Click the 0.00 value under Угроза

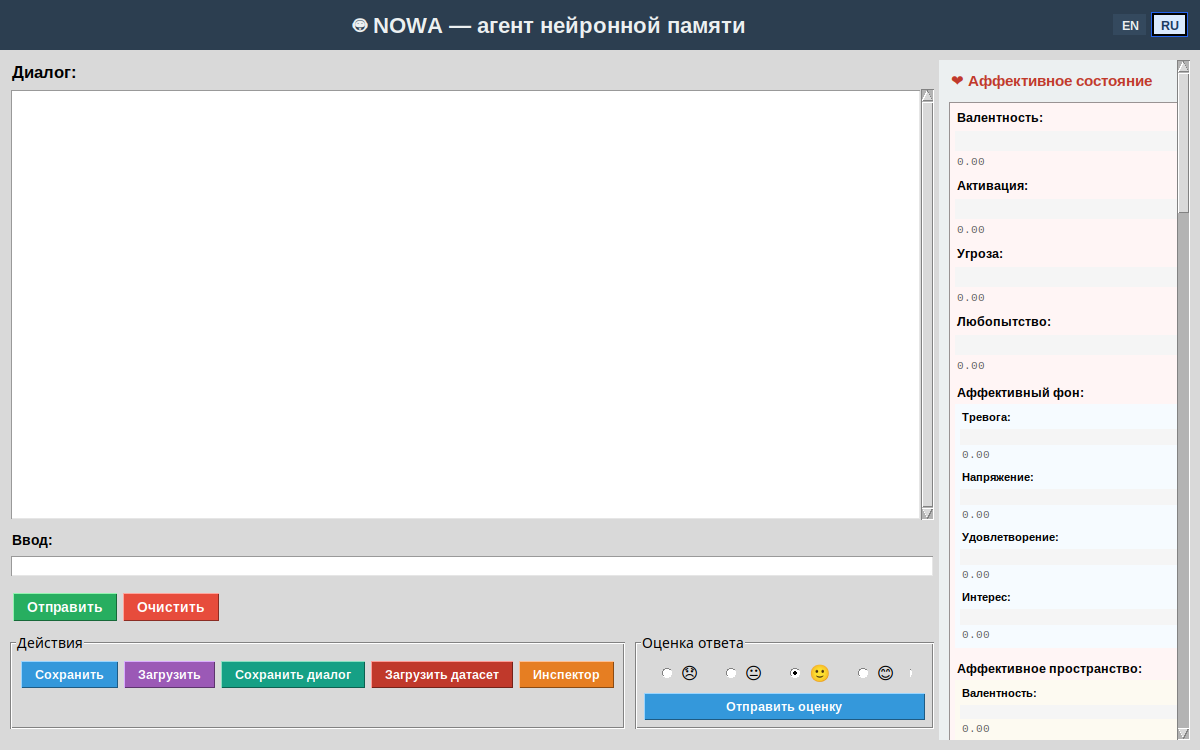coord(971,298)
